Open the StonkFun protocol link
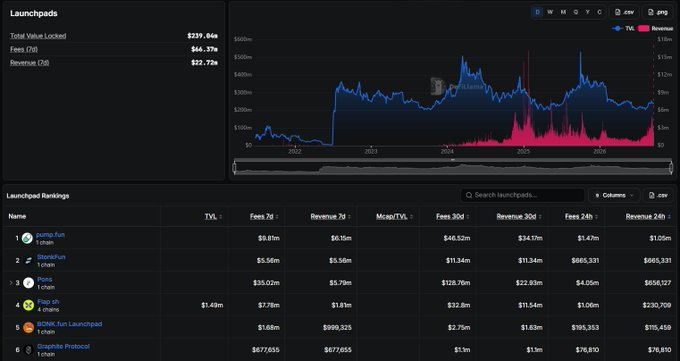The width and height of the screenshot is (680, 361). pyautogui.click(x=51, y=257)
